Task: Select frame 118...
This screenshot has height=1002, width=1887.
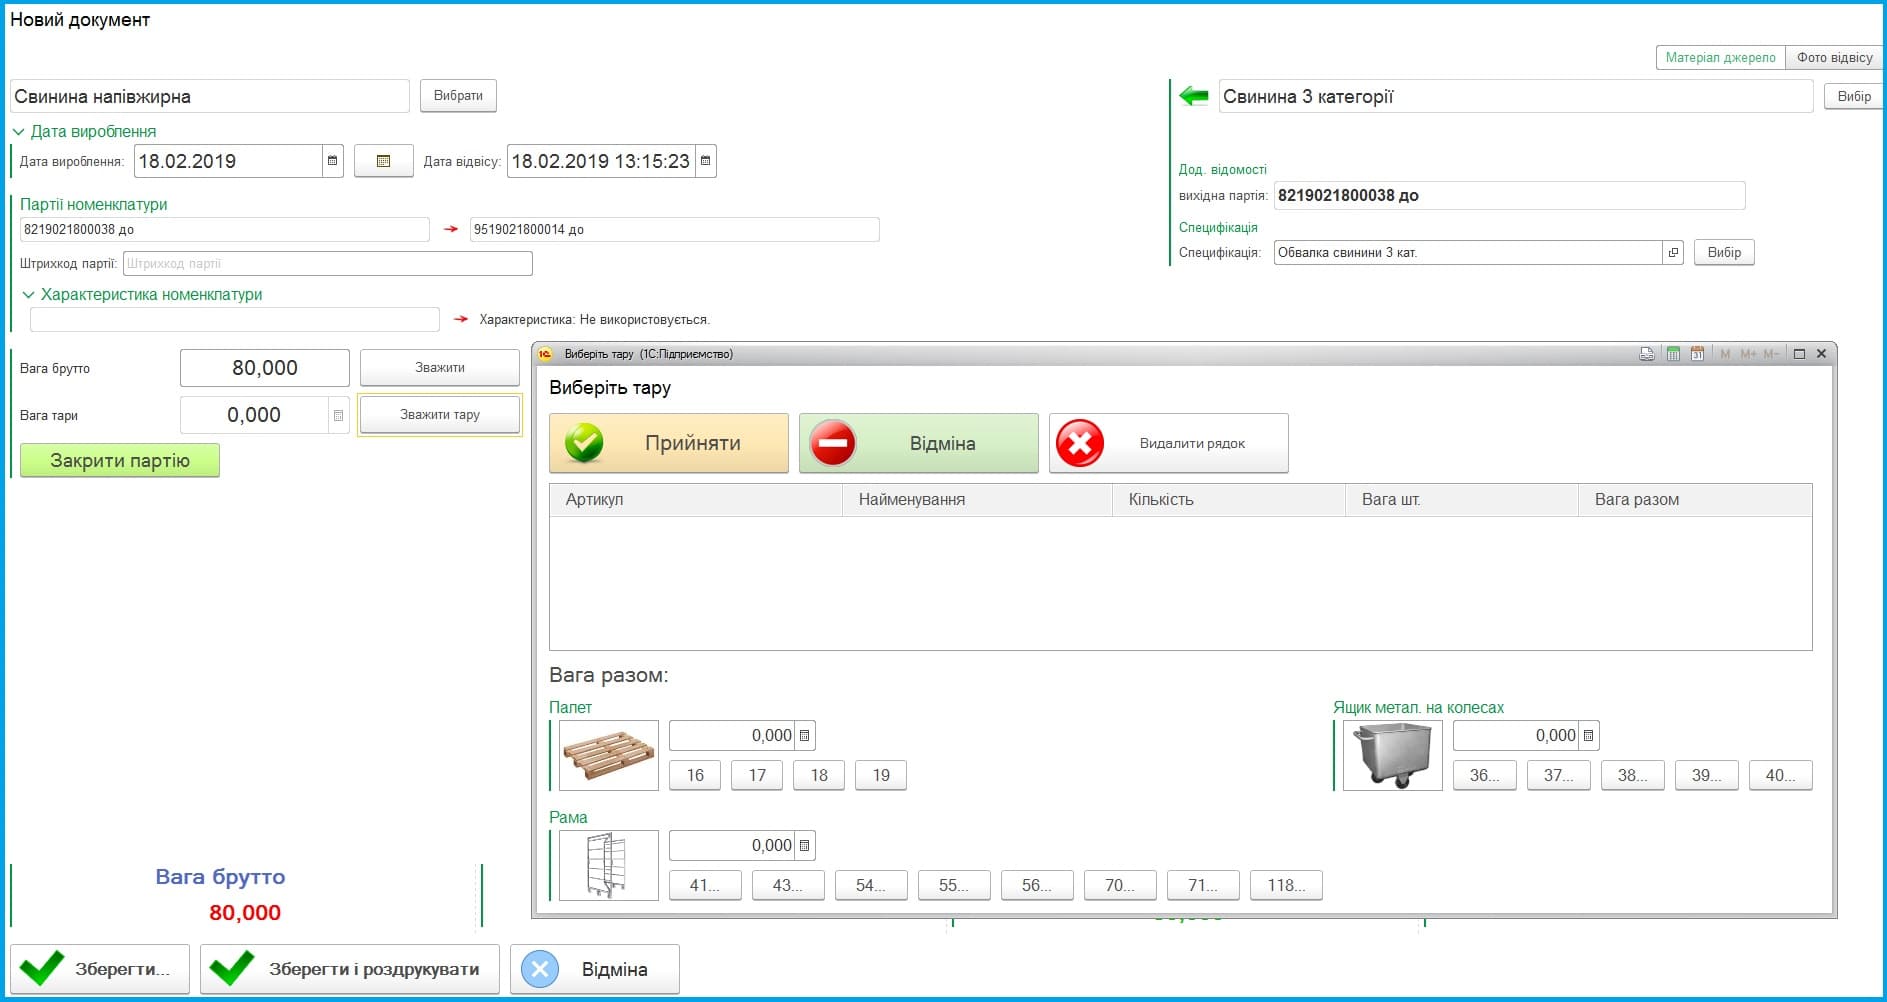Action: click(x=1286, y=885)
